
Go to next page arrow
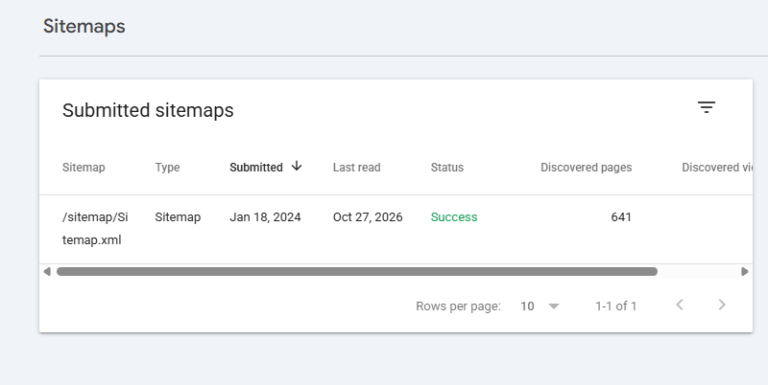point(721,305)
